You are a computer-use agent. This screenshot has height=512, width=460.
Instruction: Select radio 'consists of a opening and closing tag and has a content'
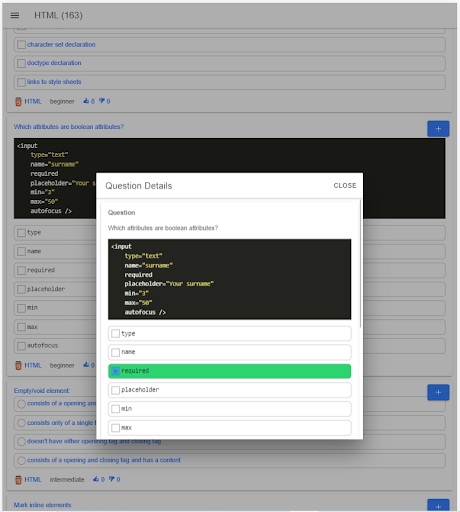point(21,460)
